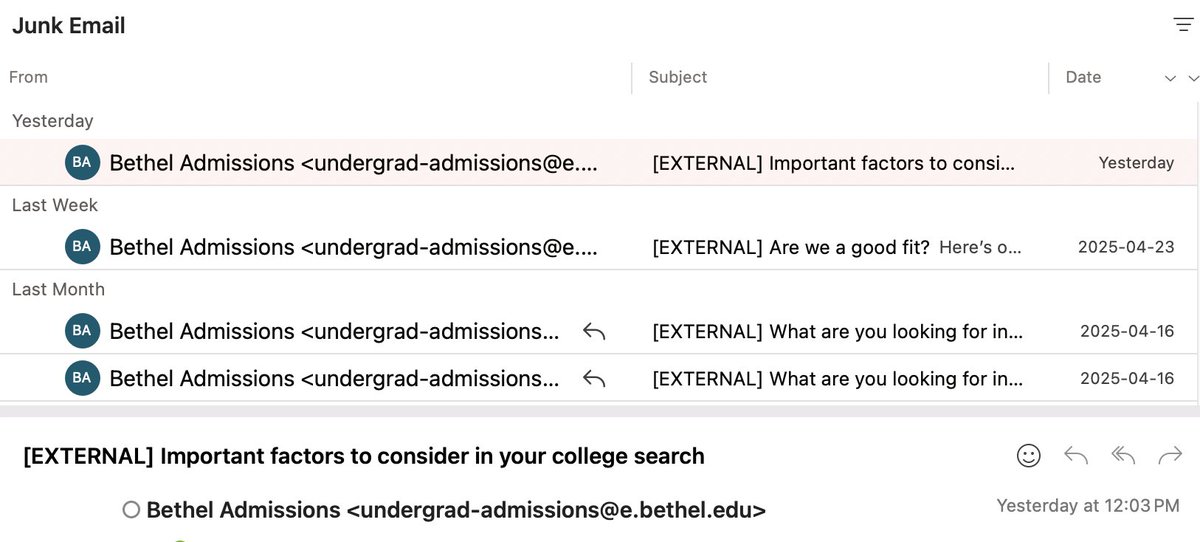The width and height of the screenshot is (1200, 542).
Task: Click the Reply arrow icon in reading pane
Action: click(1076, 456)
